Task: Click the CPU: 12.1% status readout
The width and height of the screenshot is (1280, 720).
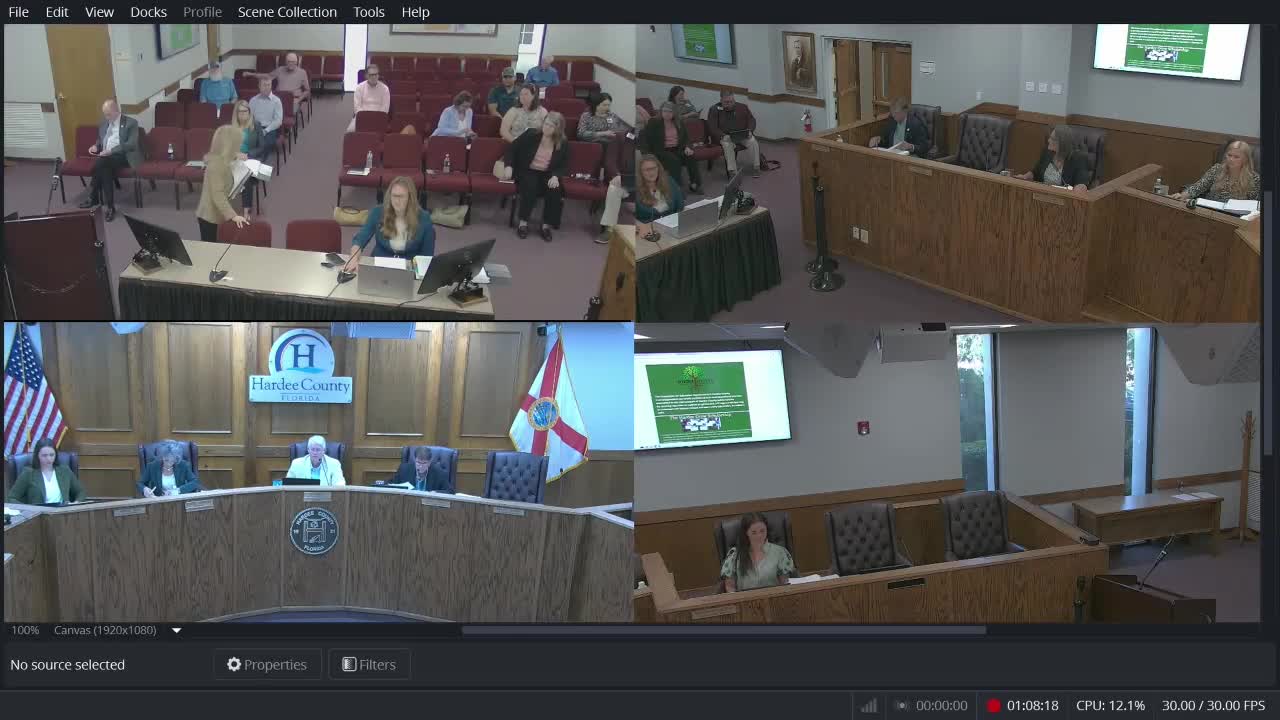Action: click(1110, 706)
